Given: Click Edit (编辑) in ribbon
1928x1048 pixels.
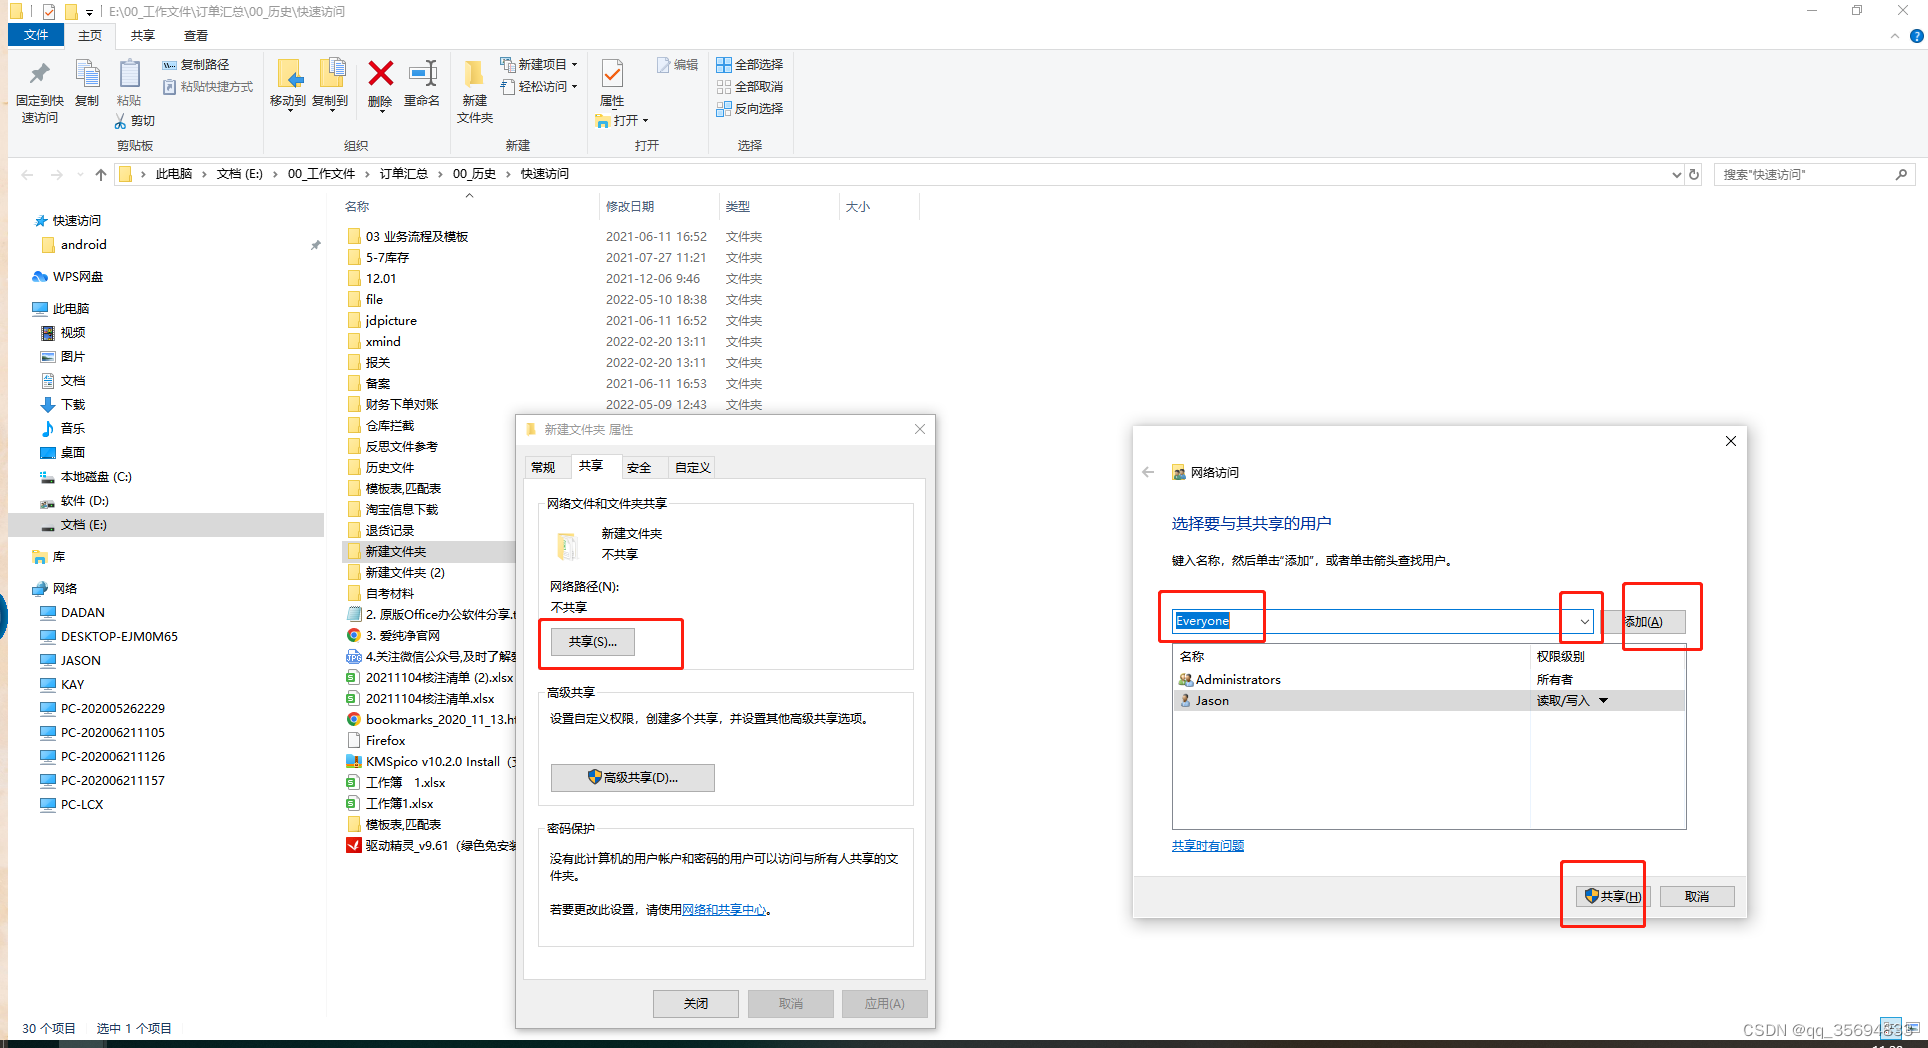Looking at the screenshot, I should tap(677, 65).
